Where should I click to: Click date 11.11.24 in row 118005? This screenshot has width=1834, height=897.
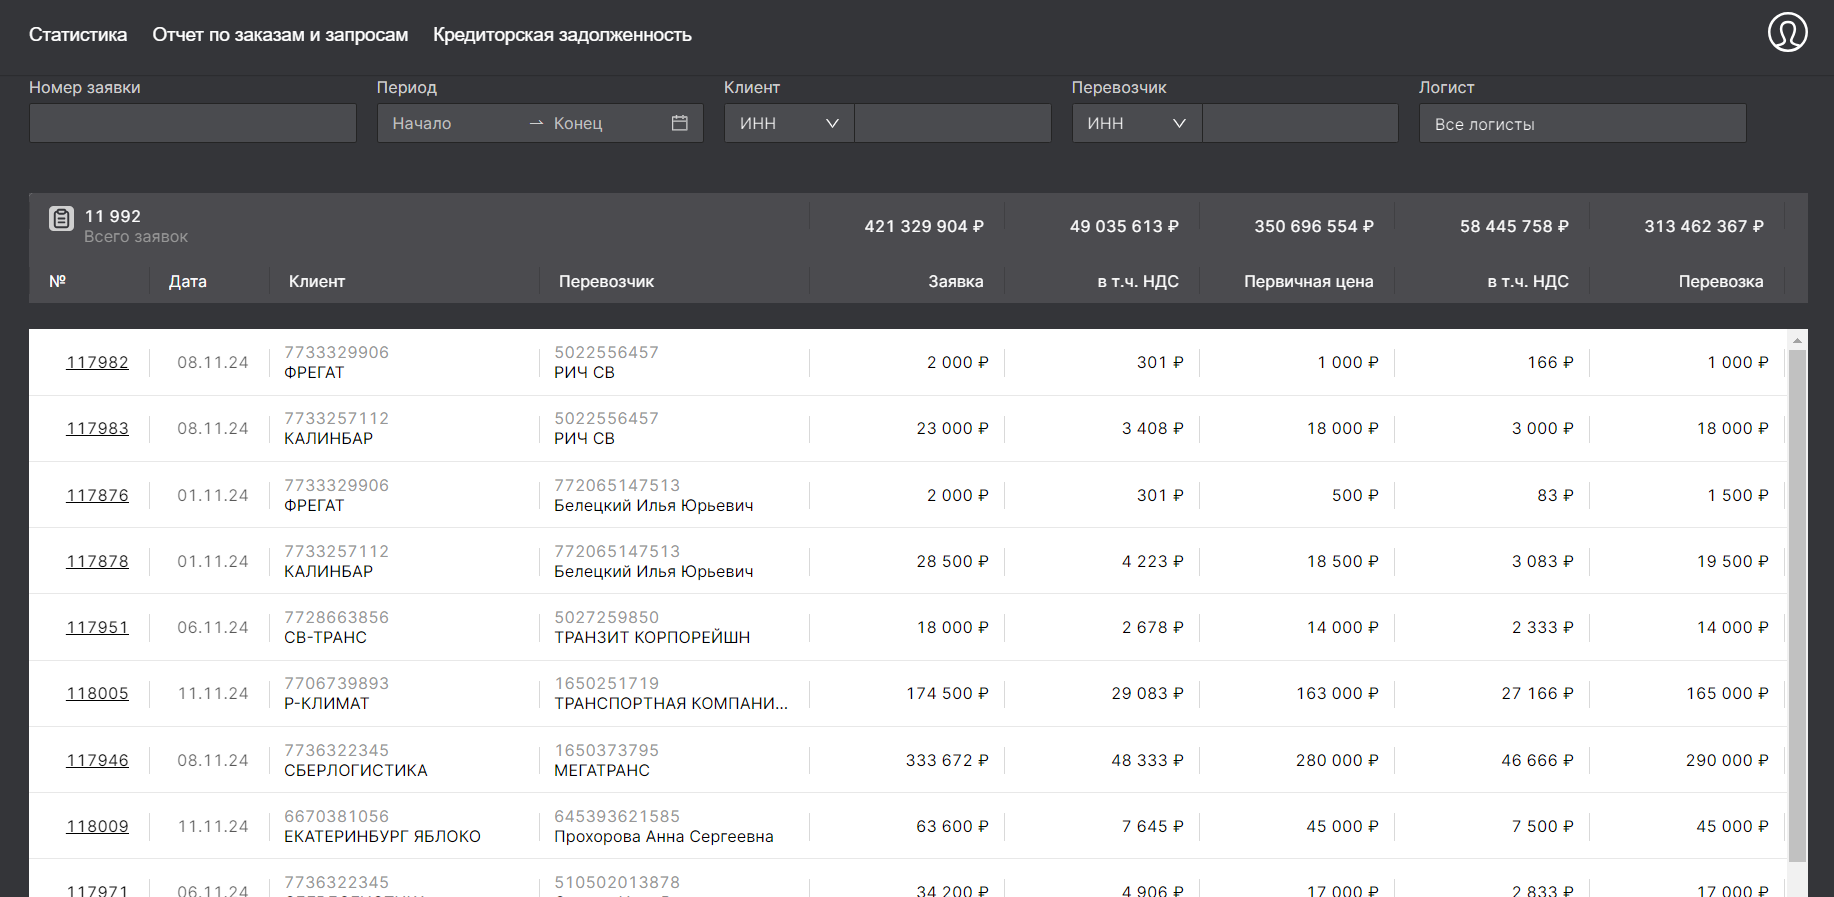point(213,693)
